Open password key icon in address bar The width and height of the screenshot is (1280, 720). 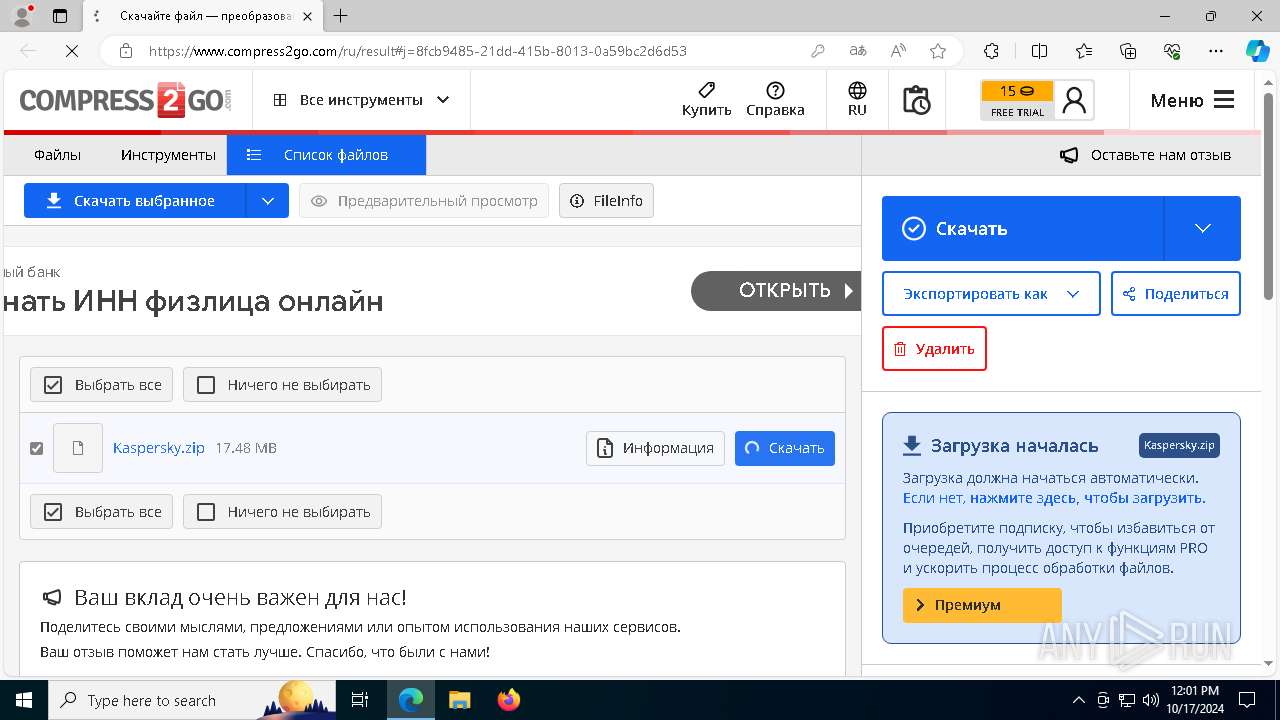click(x=818, y=51)
